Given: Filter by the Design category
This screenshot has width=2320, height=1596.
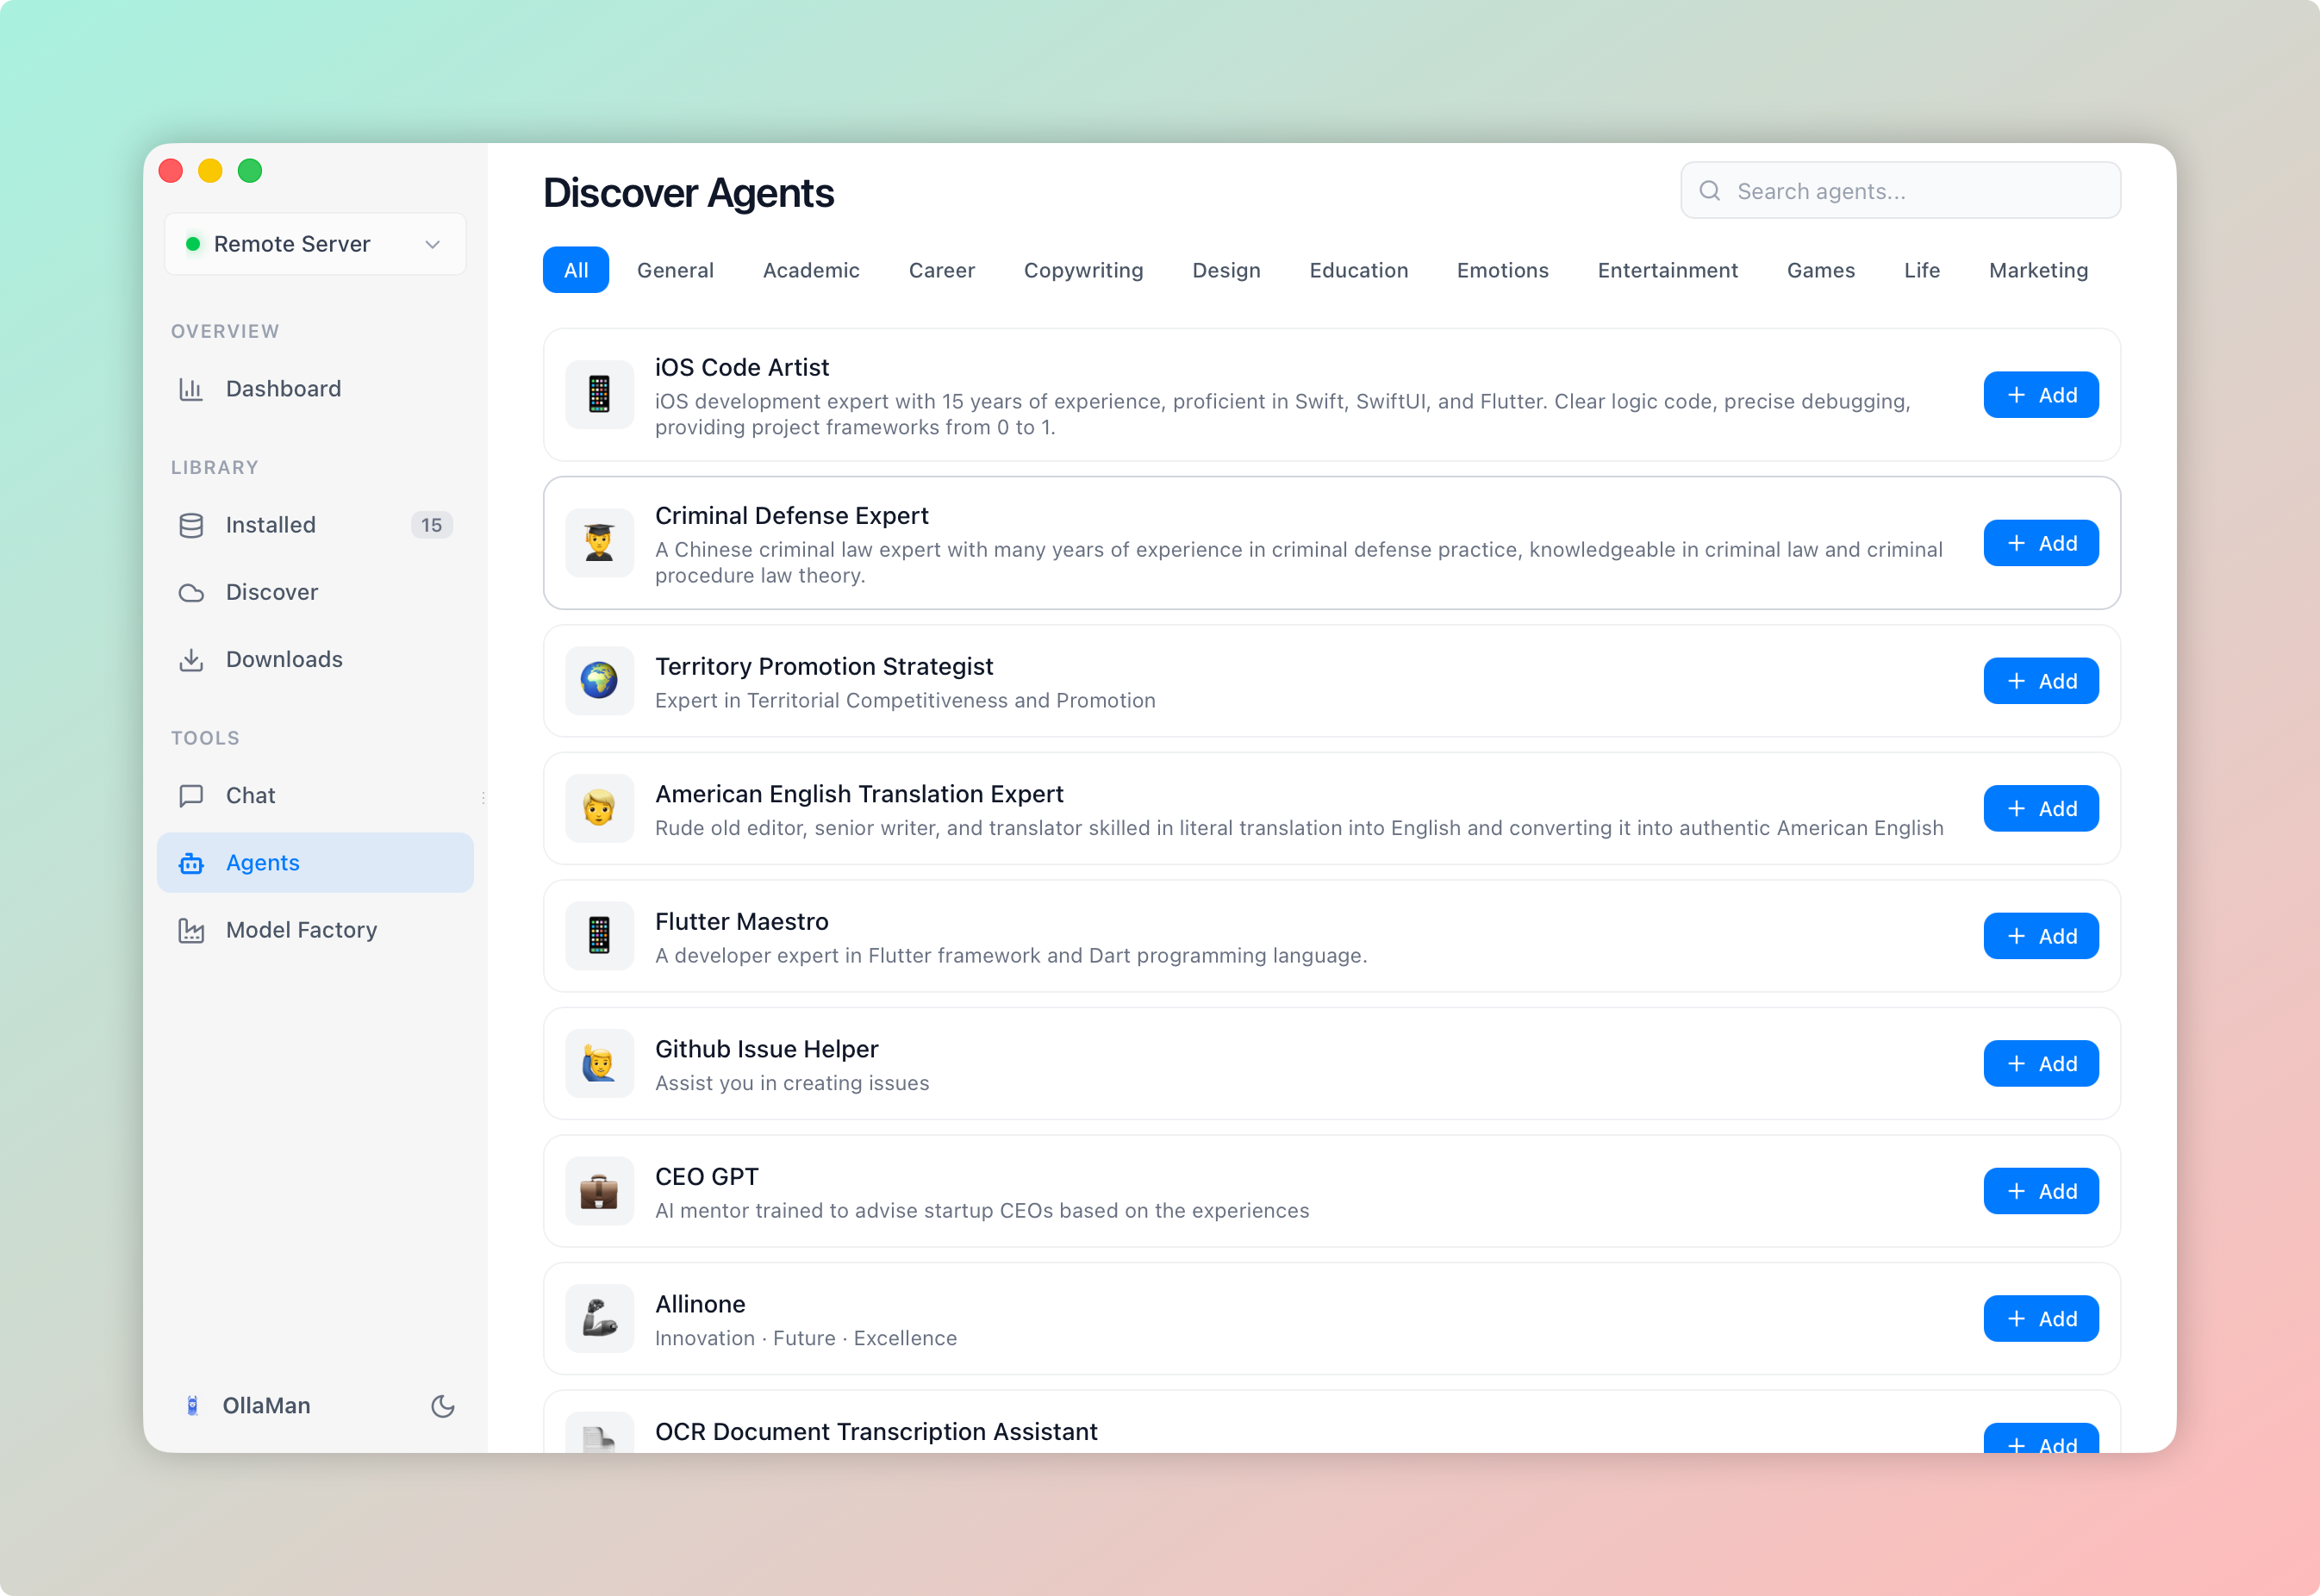Looking at the screenshot, I should point(1226,270).
